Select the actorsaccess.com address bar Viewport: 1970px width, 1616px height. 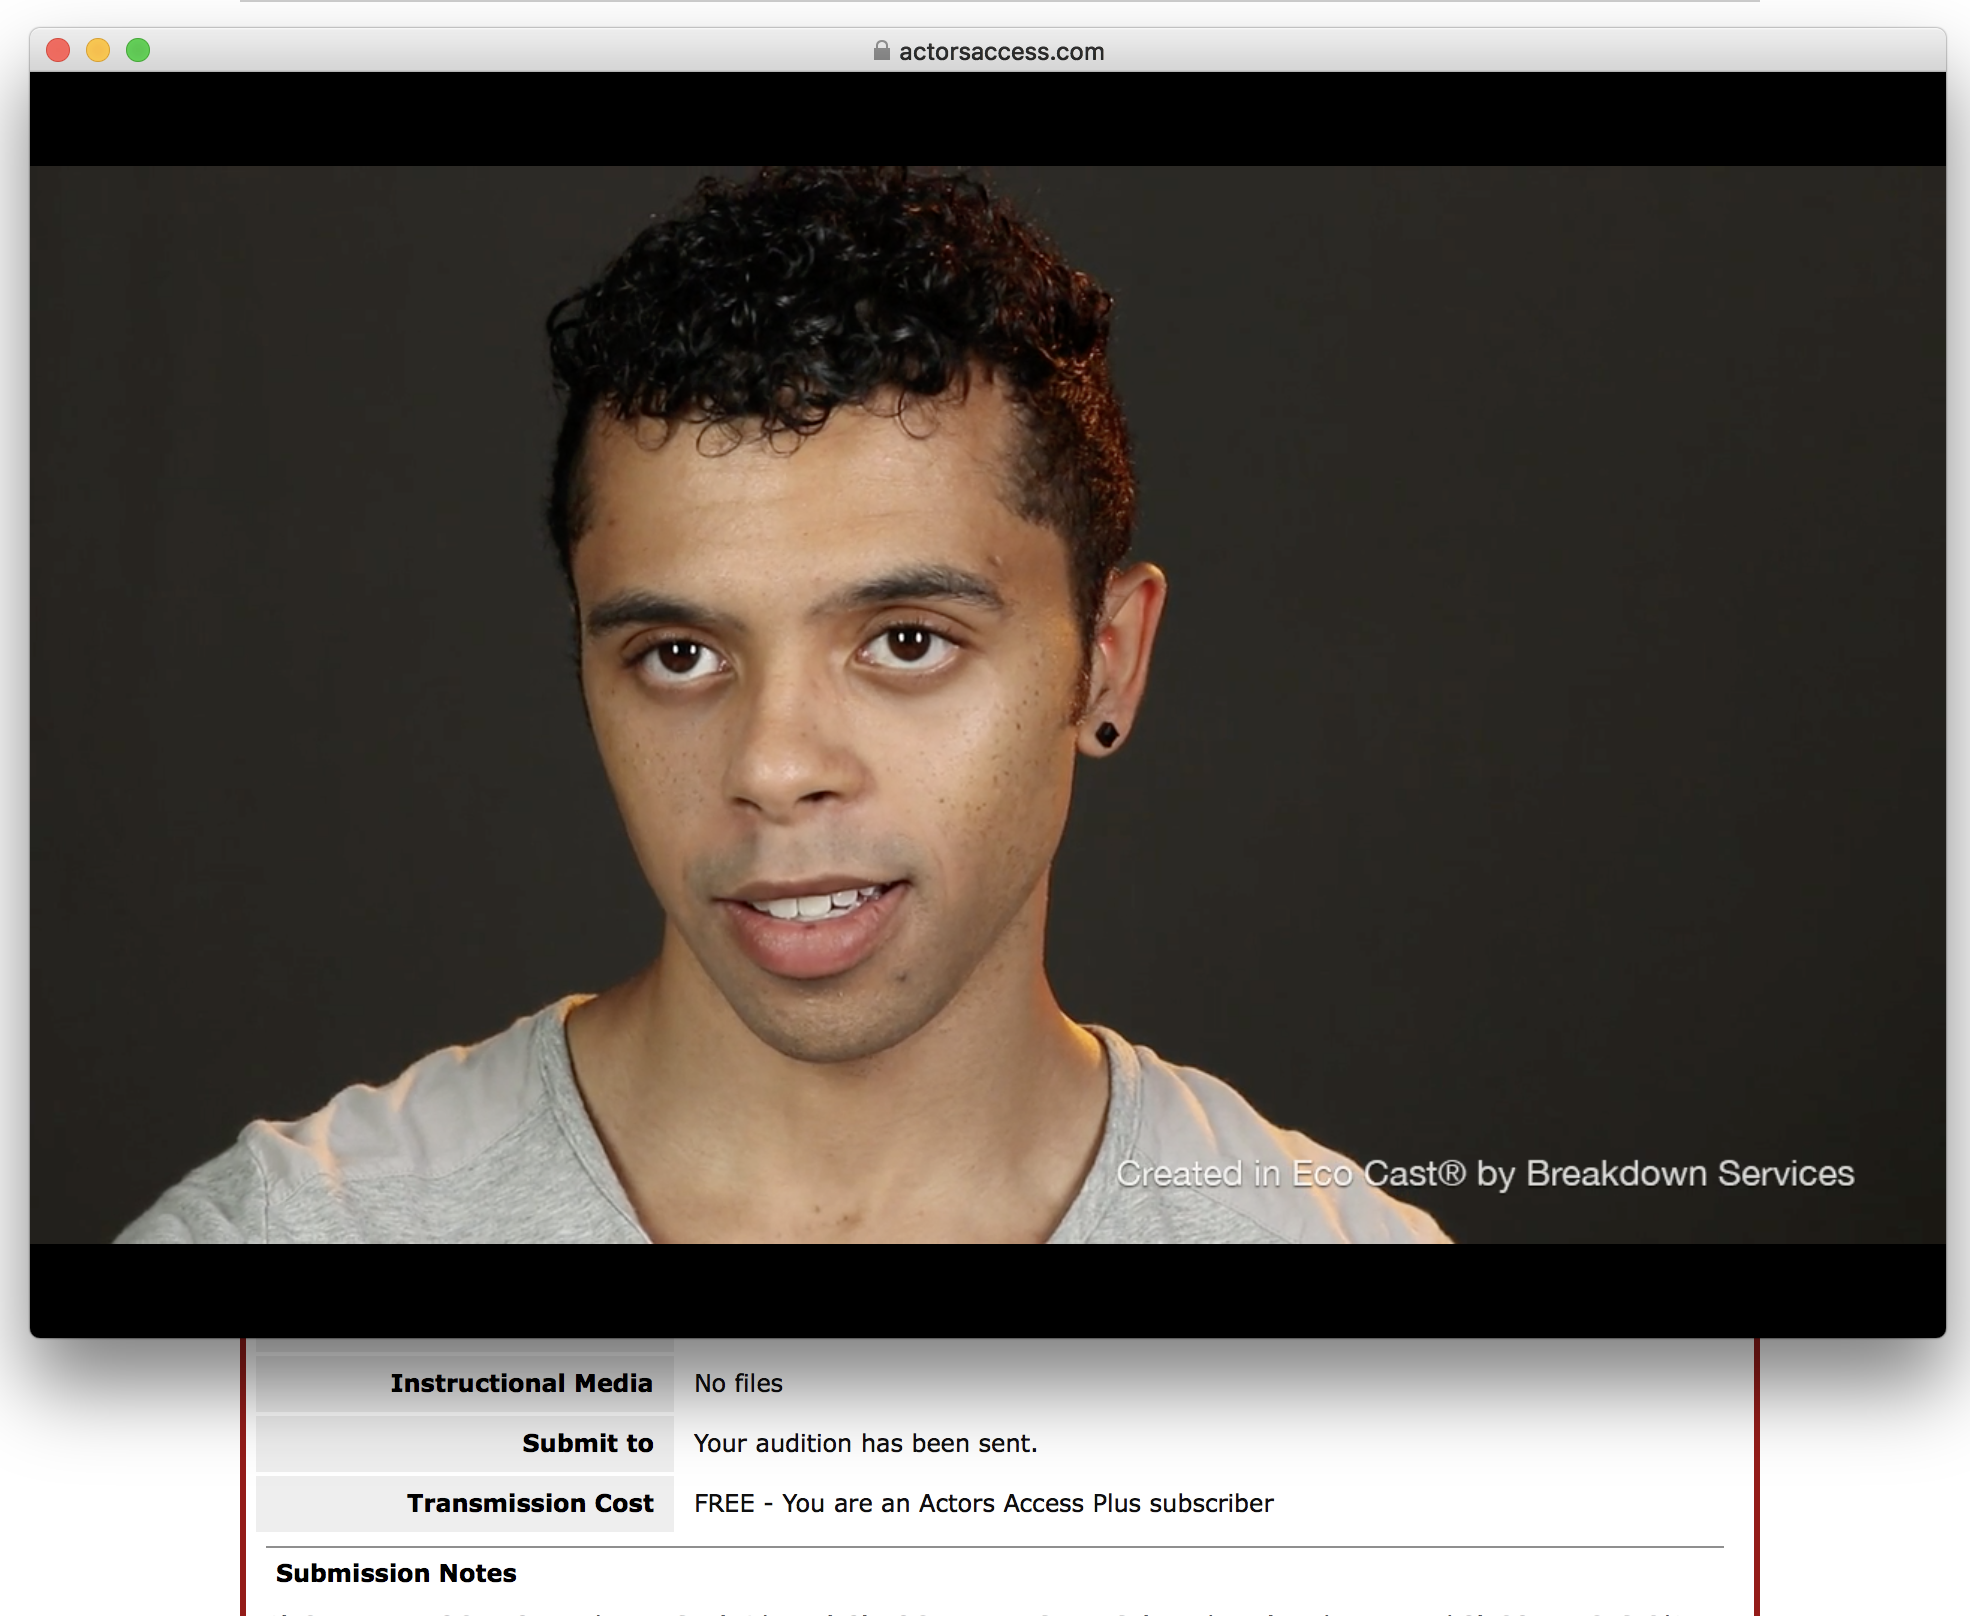[x=1000, y=51]
